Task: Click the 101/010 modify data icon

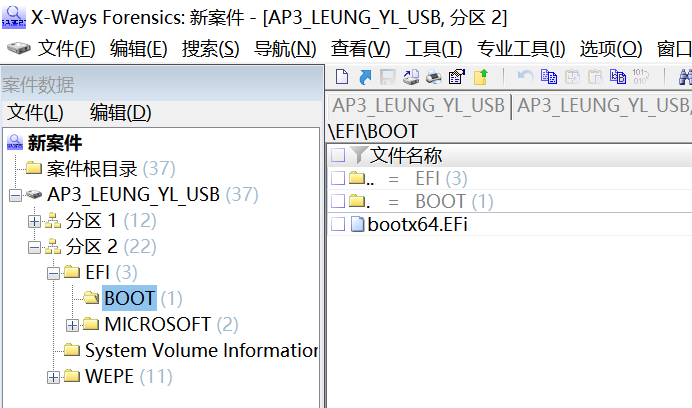Action: click(x=641, y=77)
